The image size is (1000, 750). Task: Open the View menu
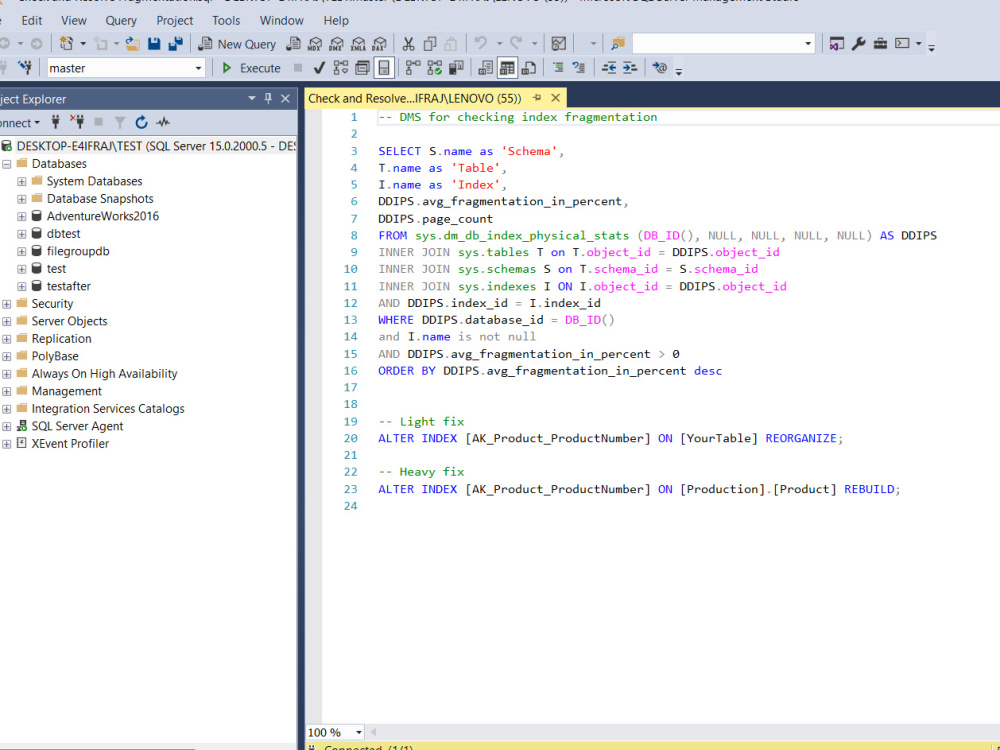click(73, 20)
